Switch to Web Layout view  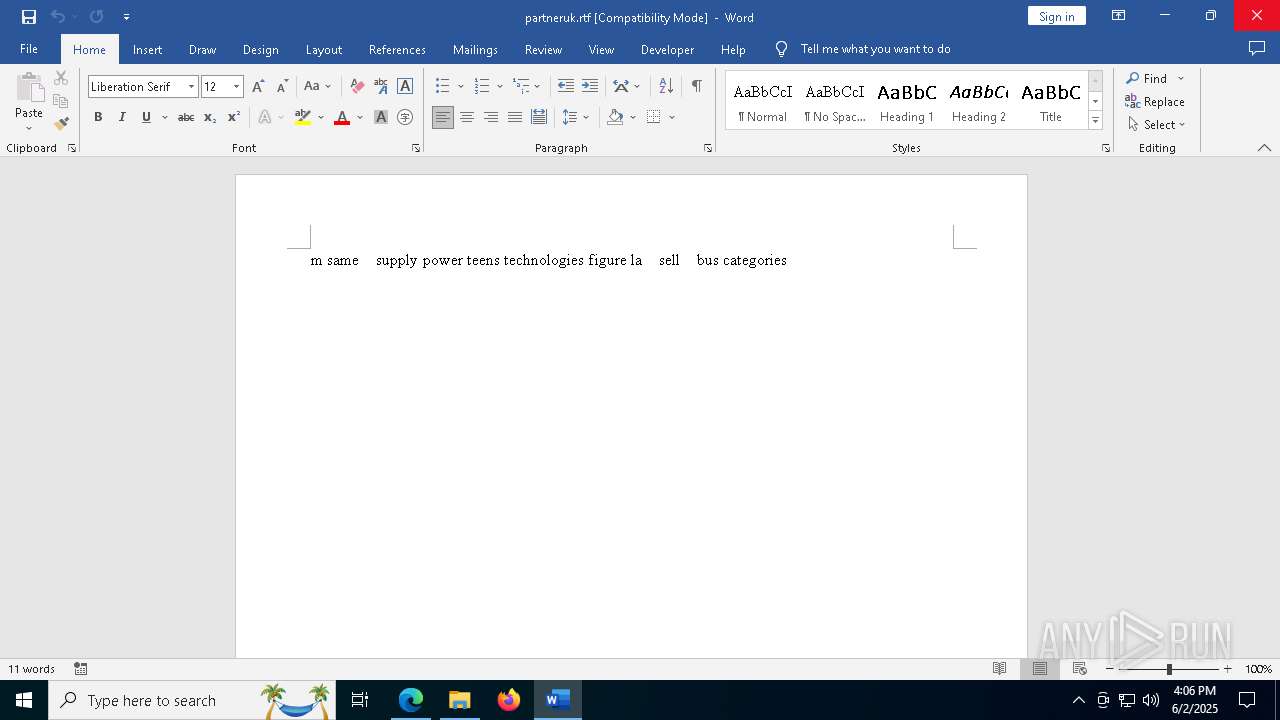(x=1080, y=669)
